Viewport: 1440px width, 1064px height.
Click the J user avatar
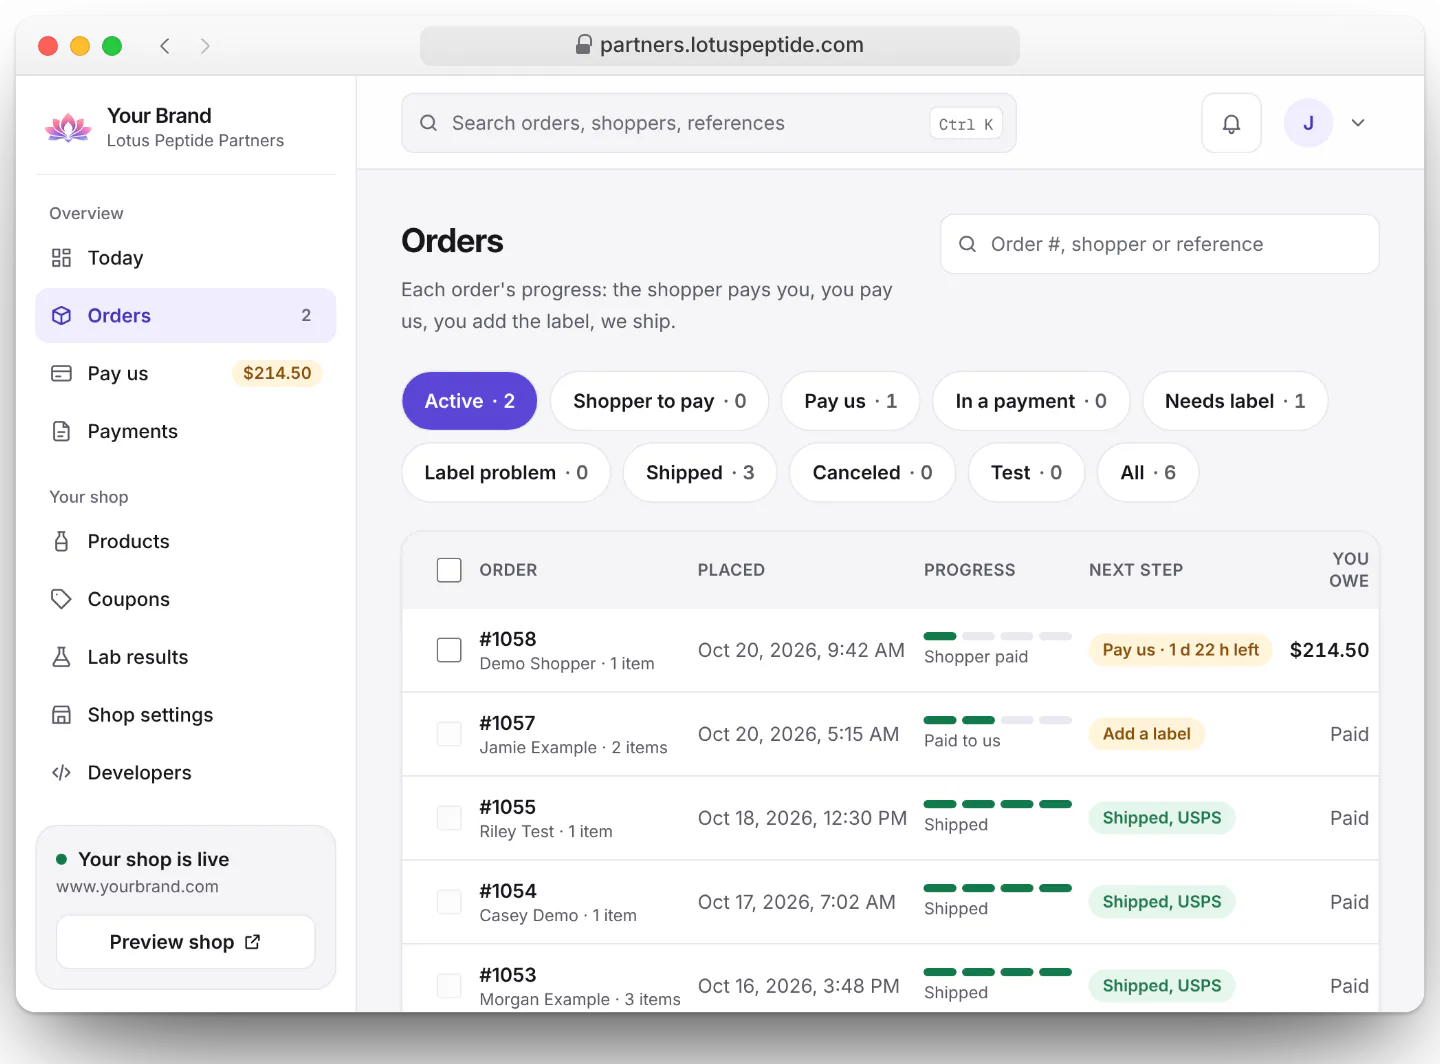pyautogui.click(x=1308, y=123)
